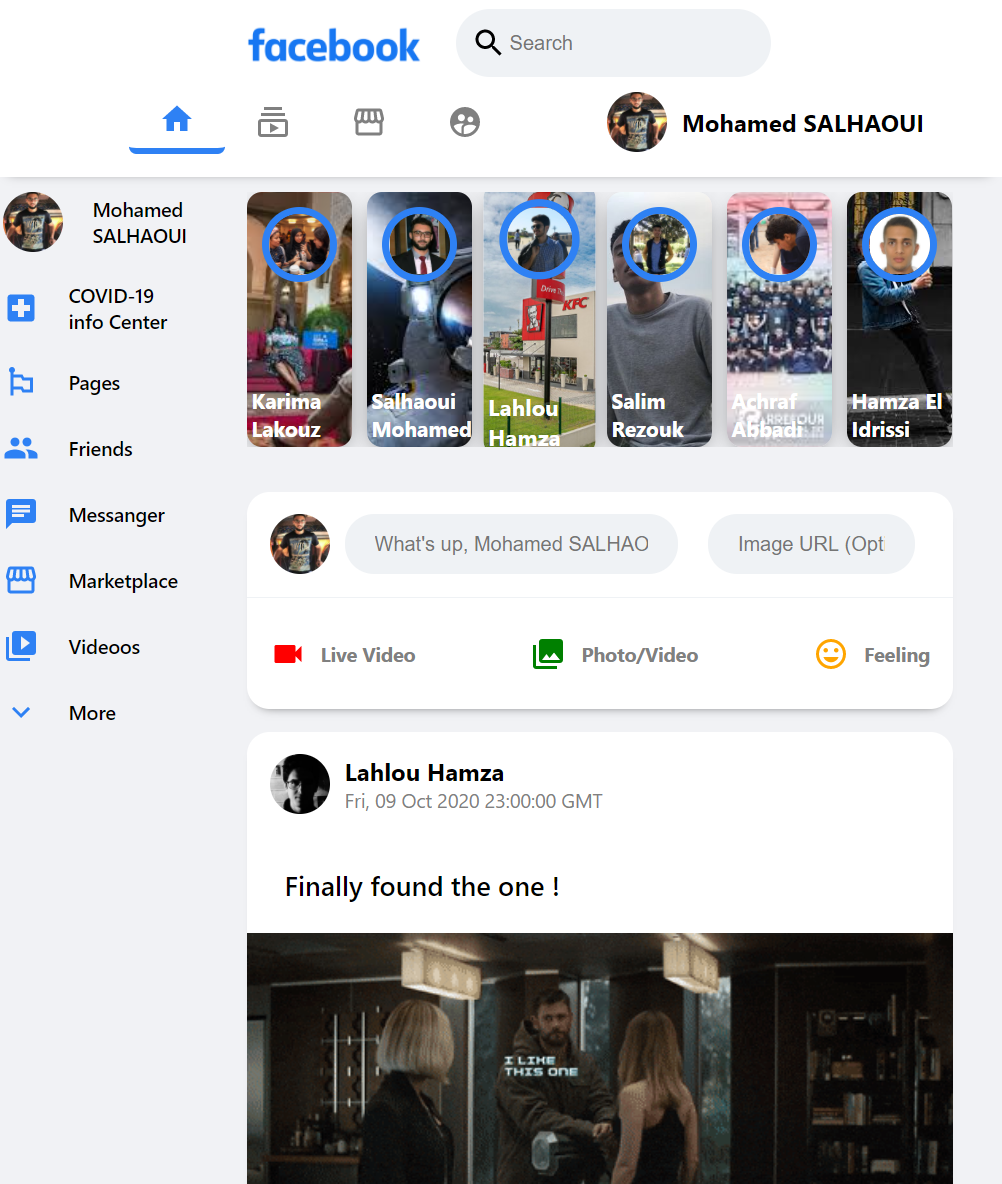Open the Messanger chat icon in sidebar
Viewport: 1002px width, 1184px height.
(21, 515)
